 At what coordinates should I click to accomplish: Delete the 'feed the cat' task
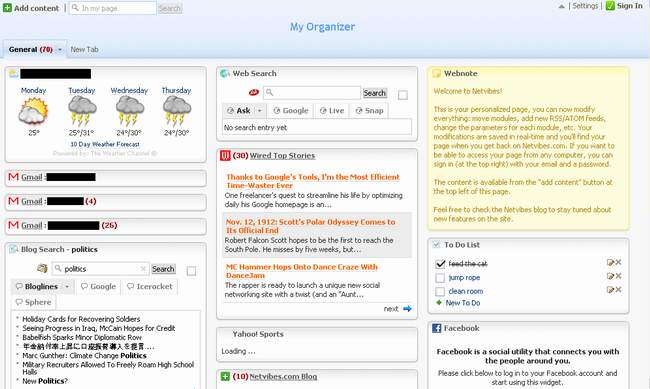[x=618, y=263]
